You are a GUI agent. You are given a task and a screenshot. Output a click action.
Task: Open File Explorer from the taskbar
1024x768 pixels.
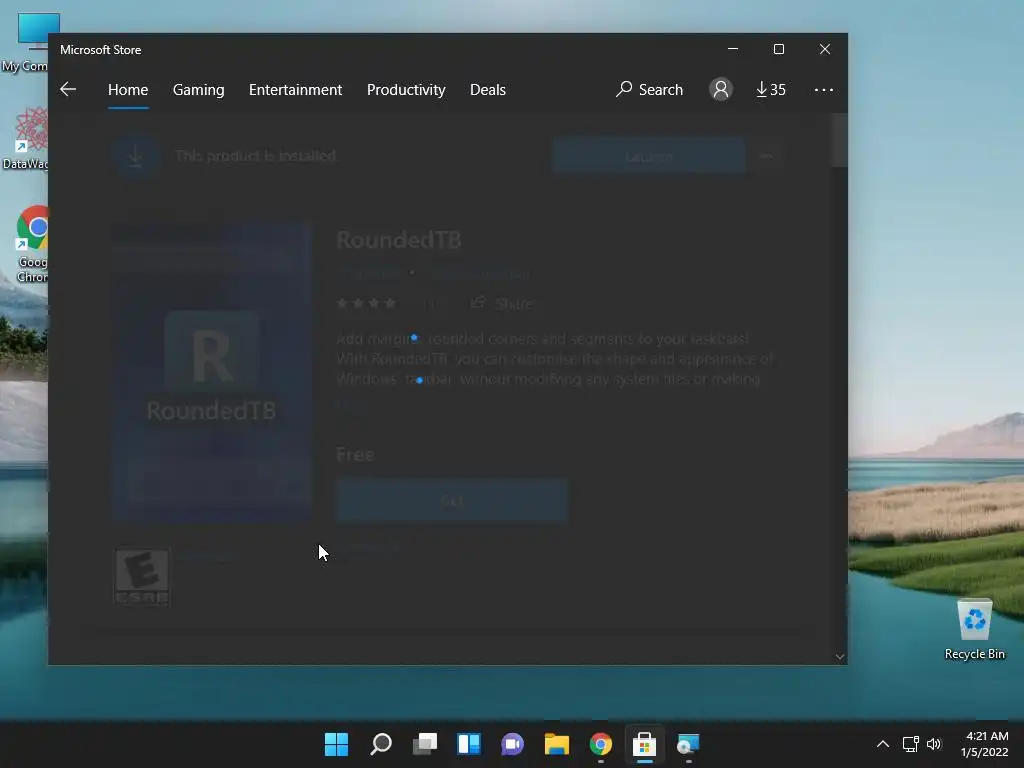(x=556, y=744)
